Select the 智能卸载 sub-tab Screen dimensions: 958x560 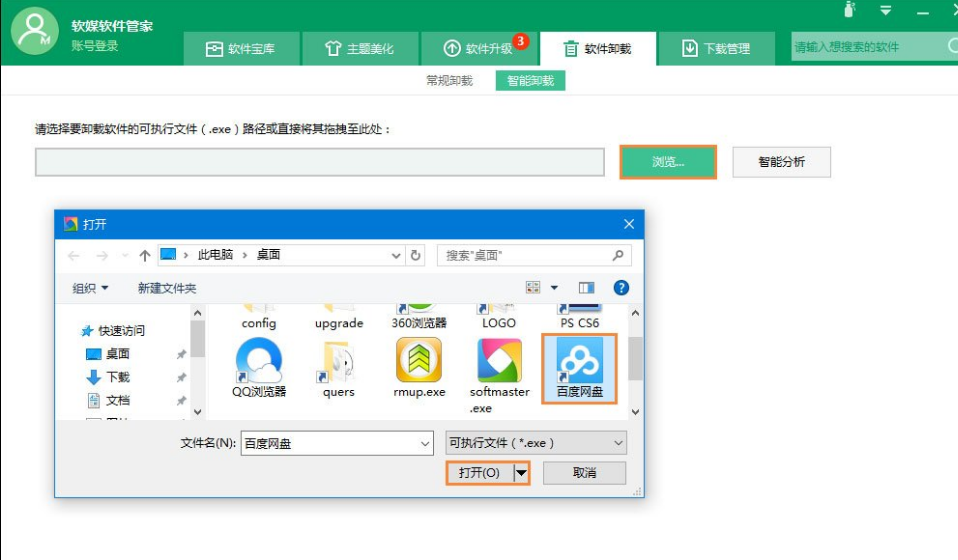(530, 81)
